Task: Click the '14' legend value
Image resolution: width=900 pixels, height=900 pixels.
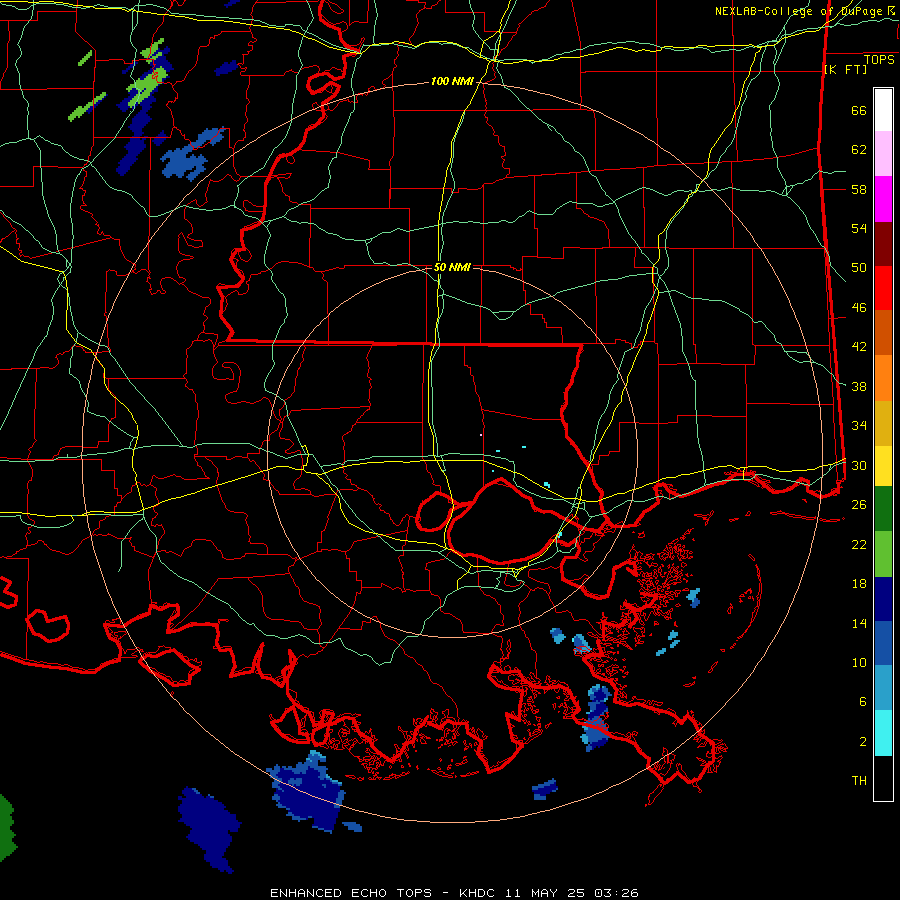Action: [859, 623]
